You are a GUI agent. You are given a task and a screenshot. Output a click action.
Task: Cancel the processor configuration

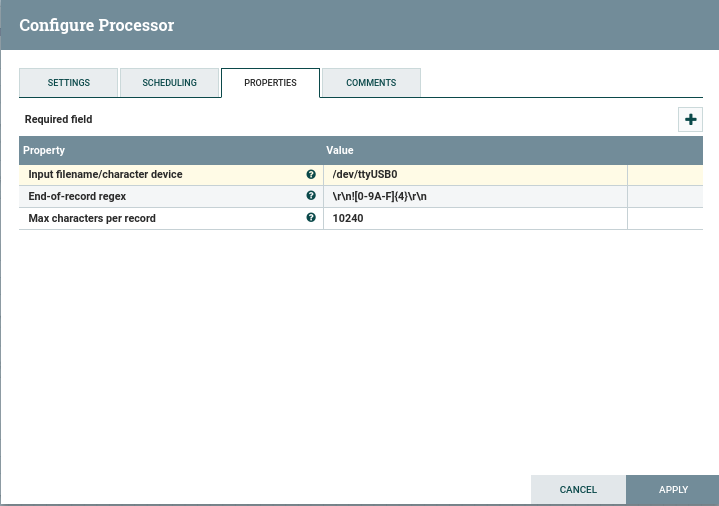click(x=578, y=489)
